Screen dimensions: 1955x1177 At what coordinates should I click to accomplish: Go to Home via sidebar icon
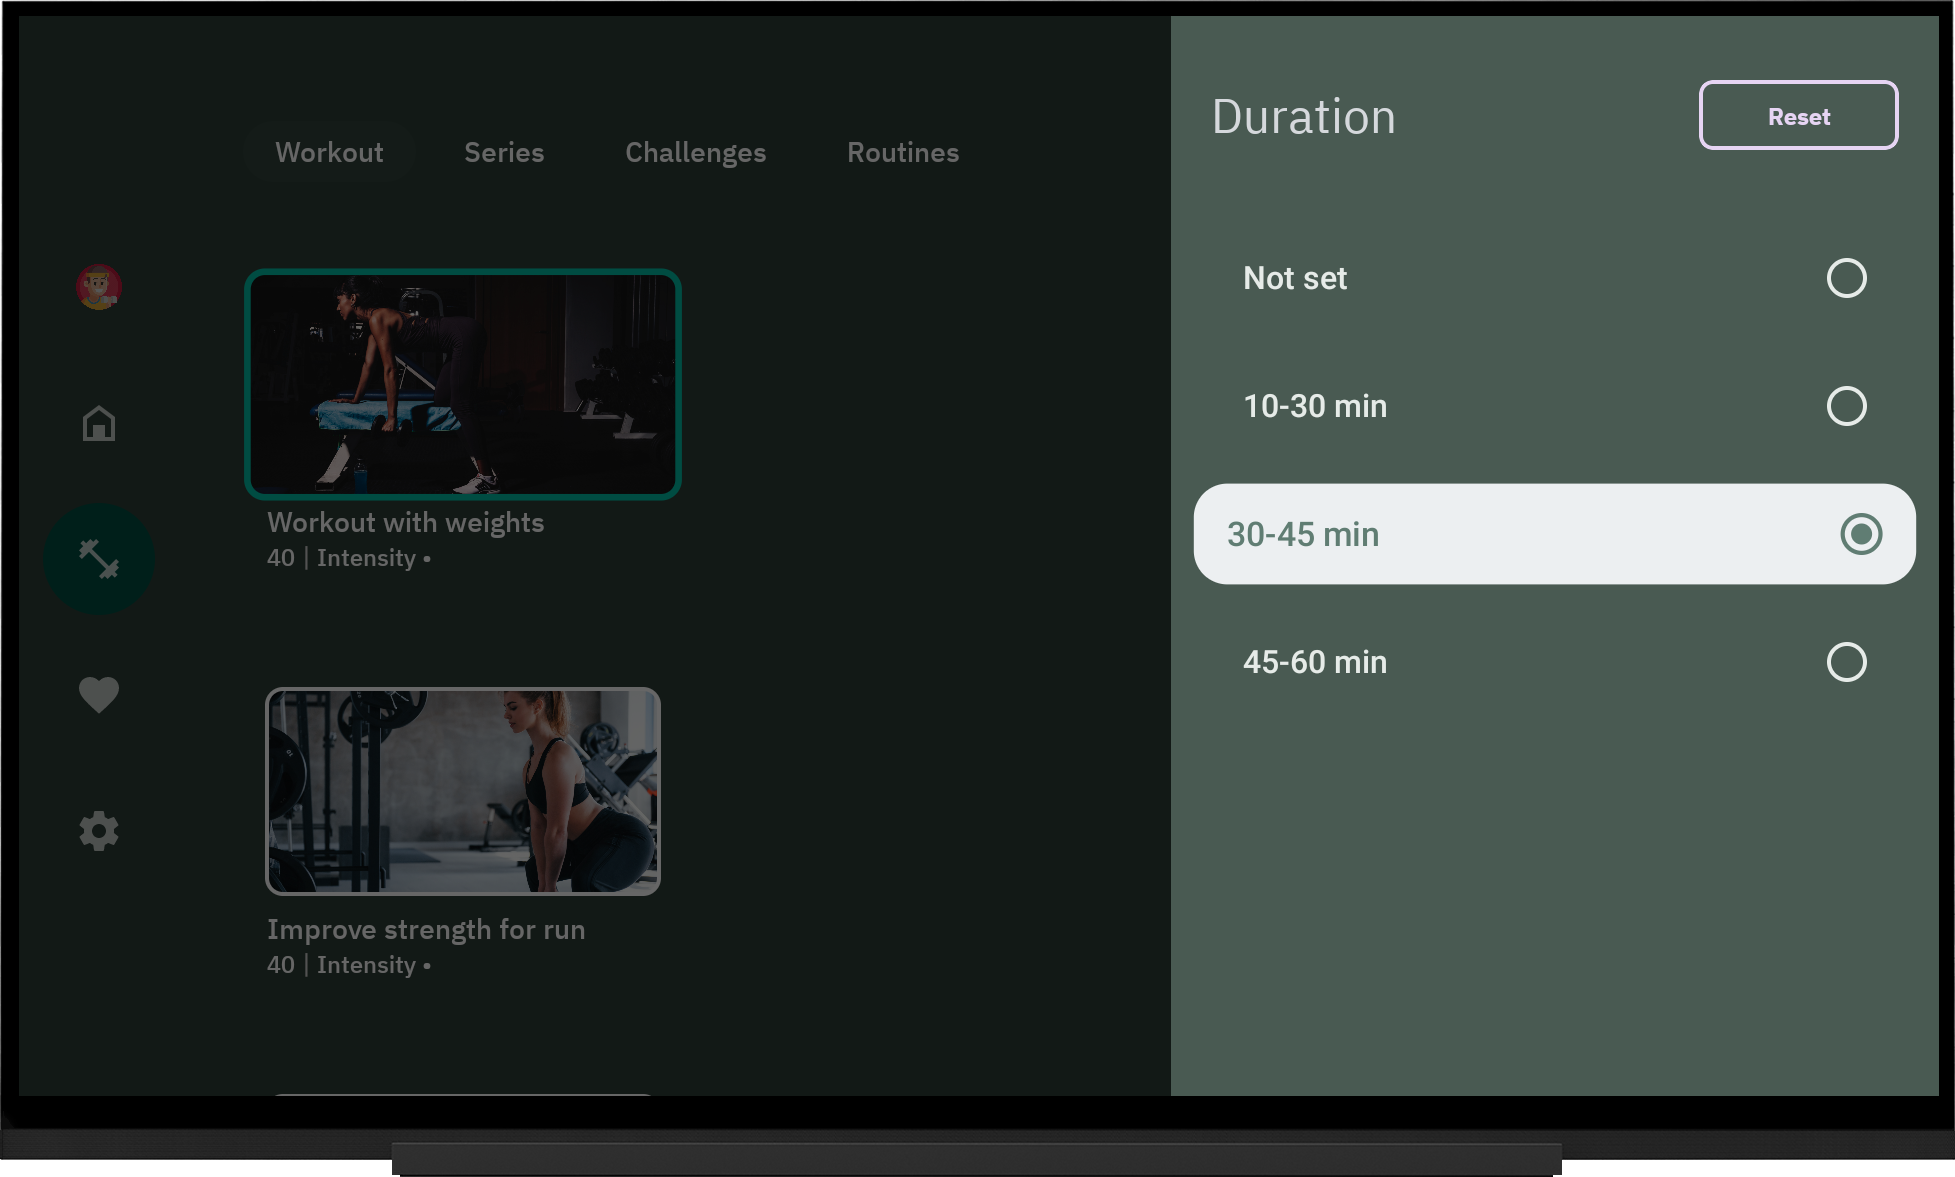point(98,423)
